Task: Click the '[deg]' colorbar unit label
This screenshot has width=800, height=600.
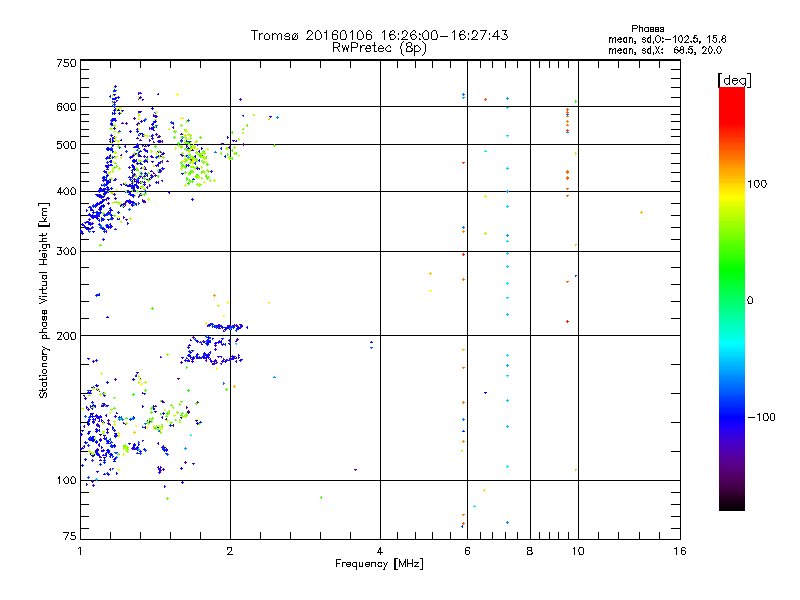Action: pos(734,80)
